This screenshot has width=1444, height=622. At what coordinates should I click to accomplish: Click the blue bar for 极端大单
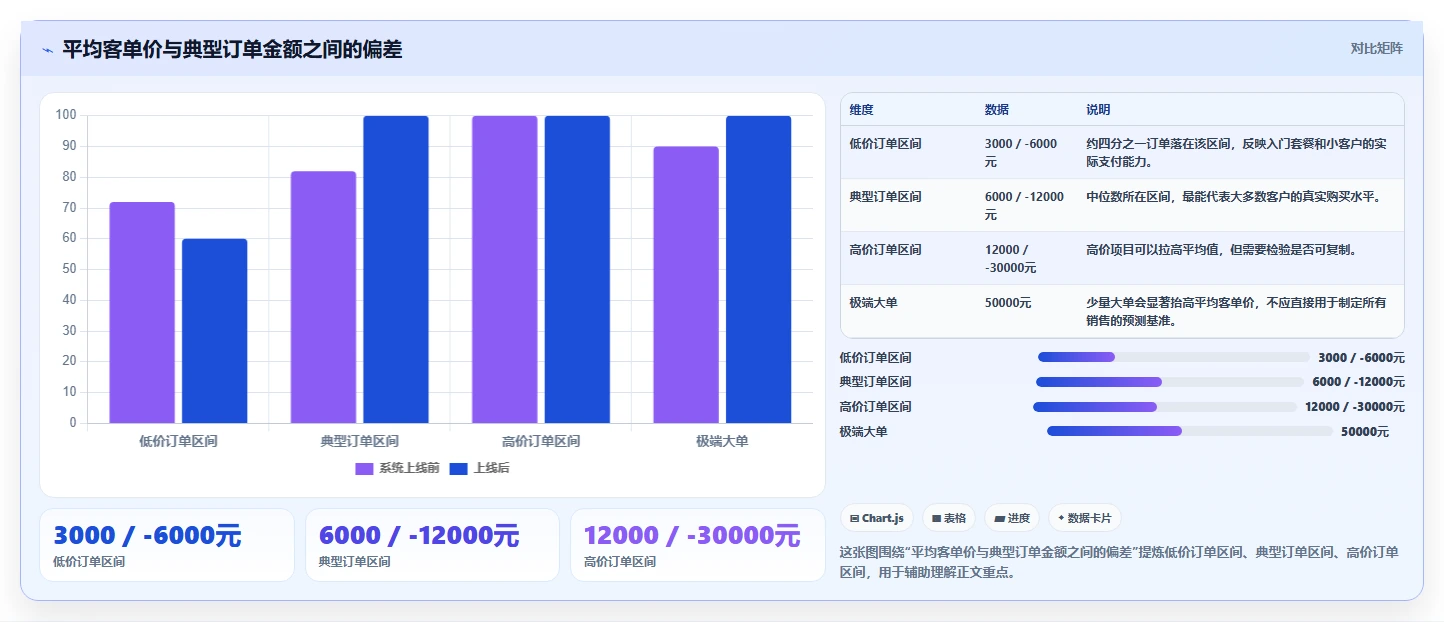click(758, 269)
